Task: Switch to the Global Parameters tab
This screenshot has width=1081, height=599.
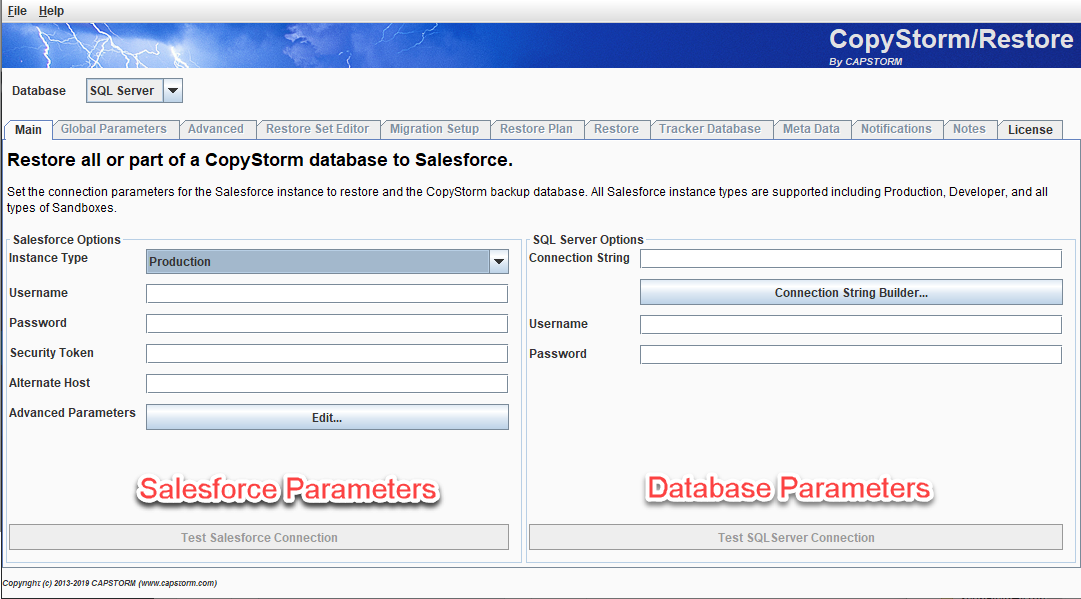Action: pos(114,129)
